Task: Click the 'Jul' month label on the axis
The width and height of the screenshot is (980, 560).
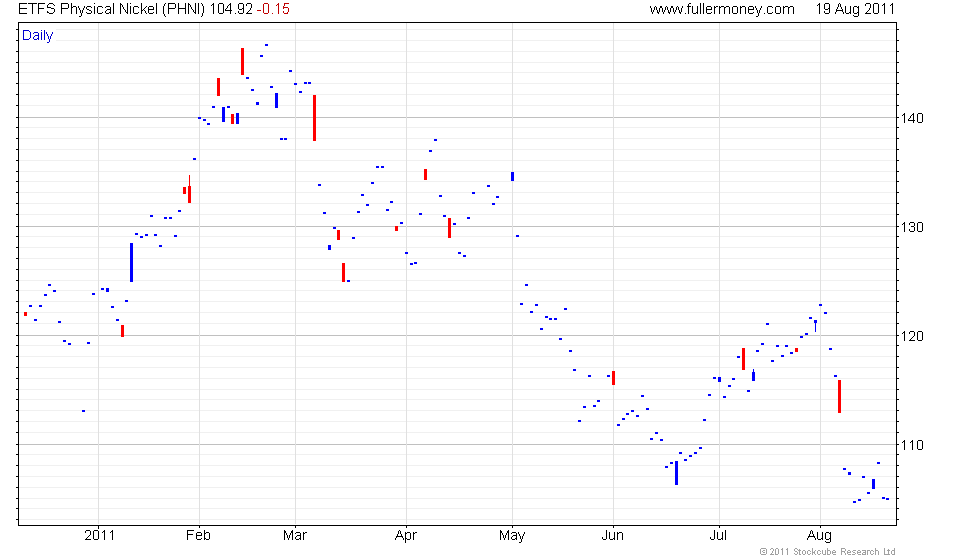Action: click(x=718, y=536)
